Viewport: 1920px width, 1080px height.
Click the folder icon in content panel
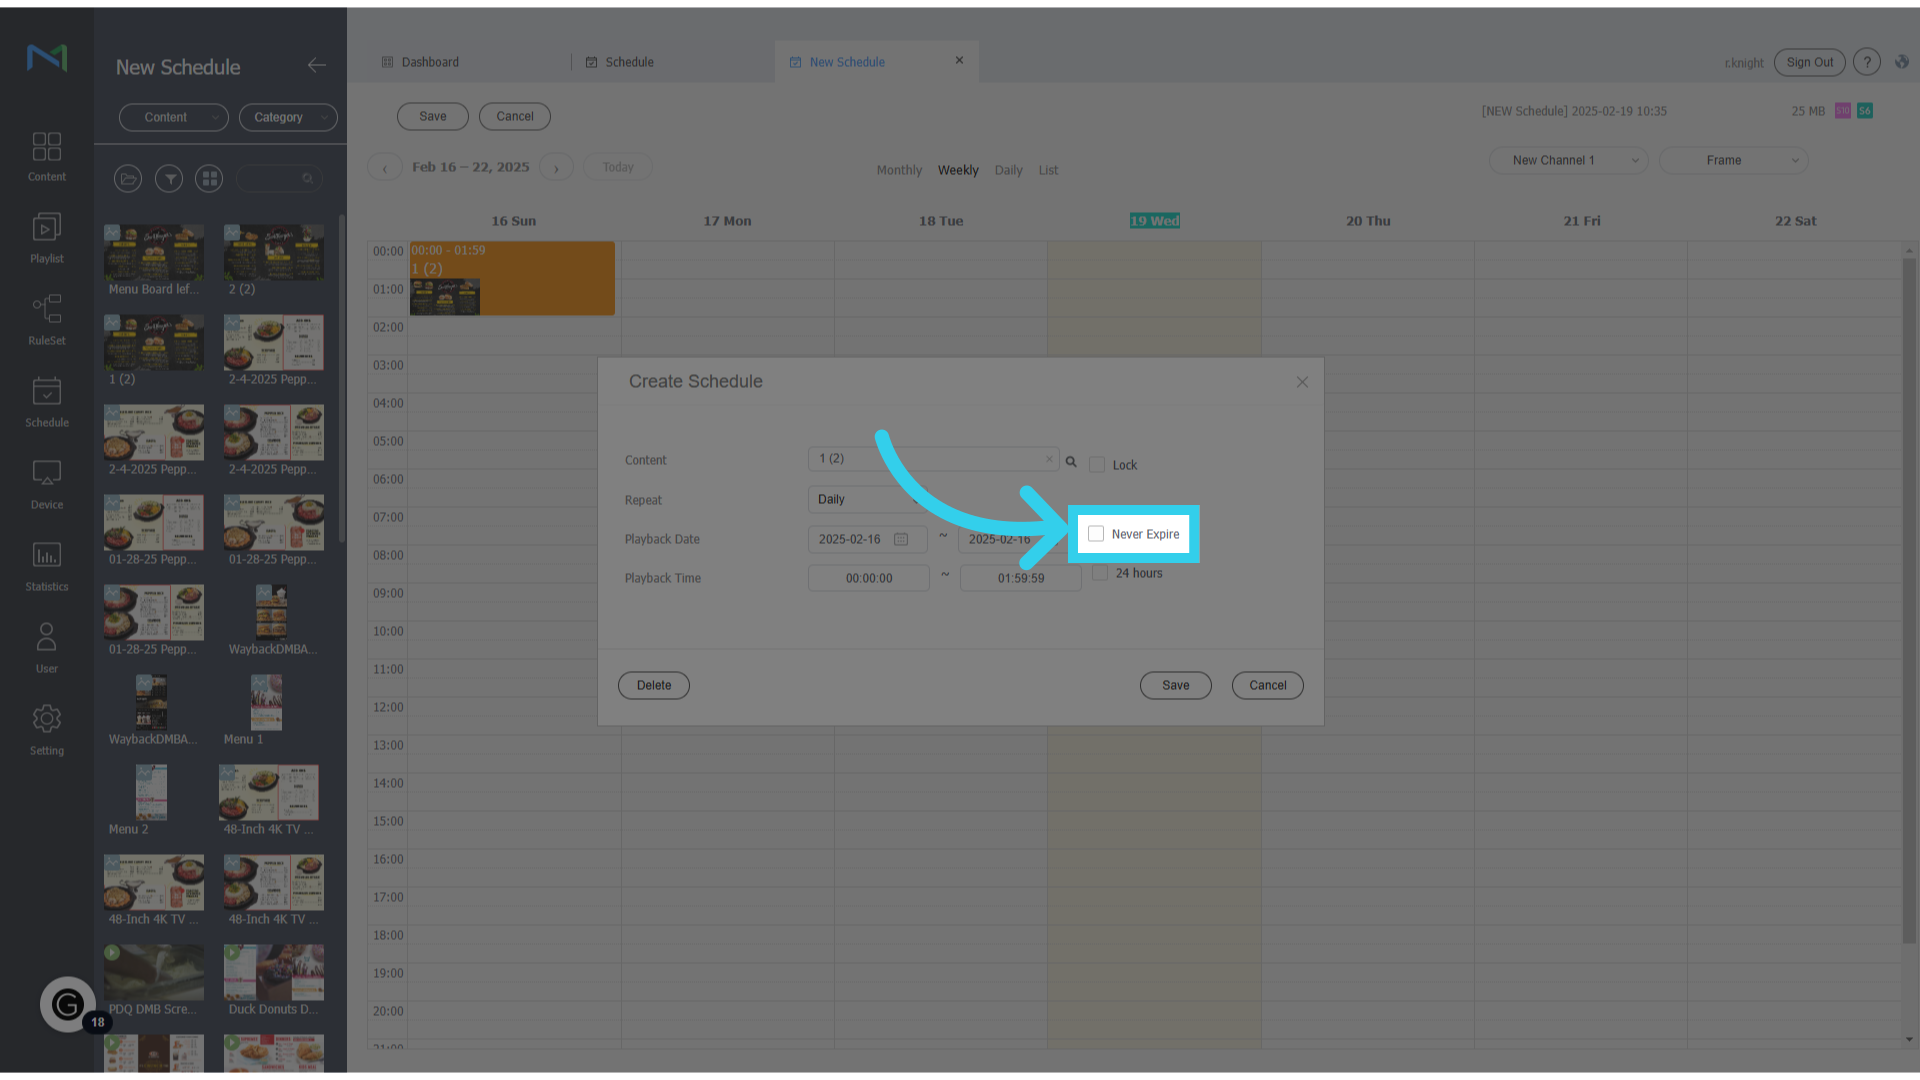[128, 179]
